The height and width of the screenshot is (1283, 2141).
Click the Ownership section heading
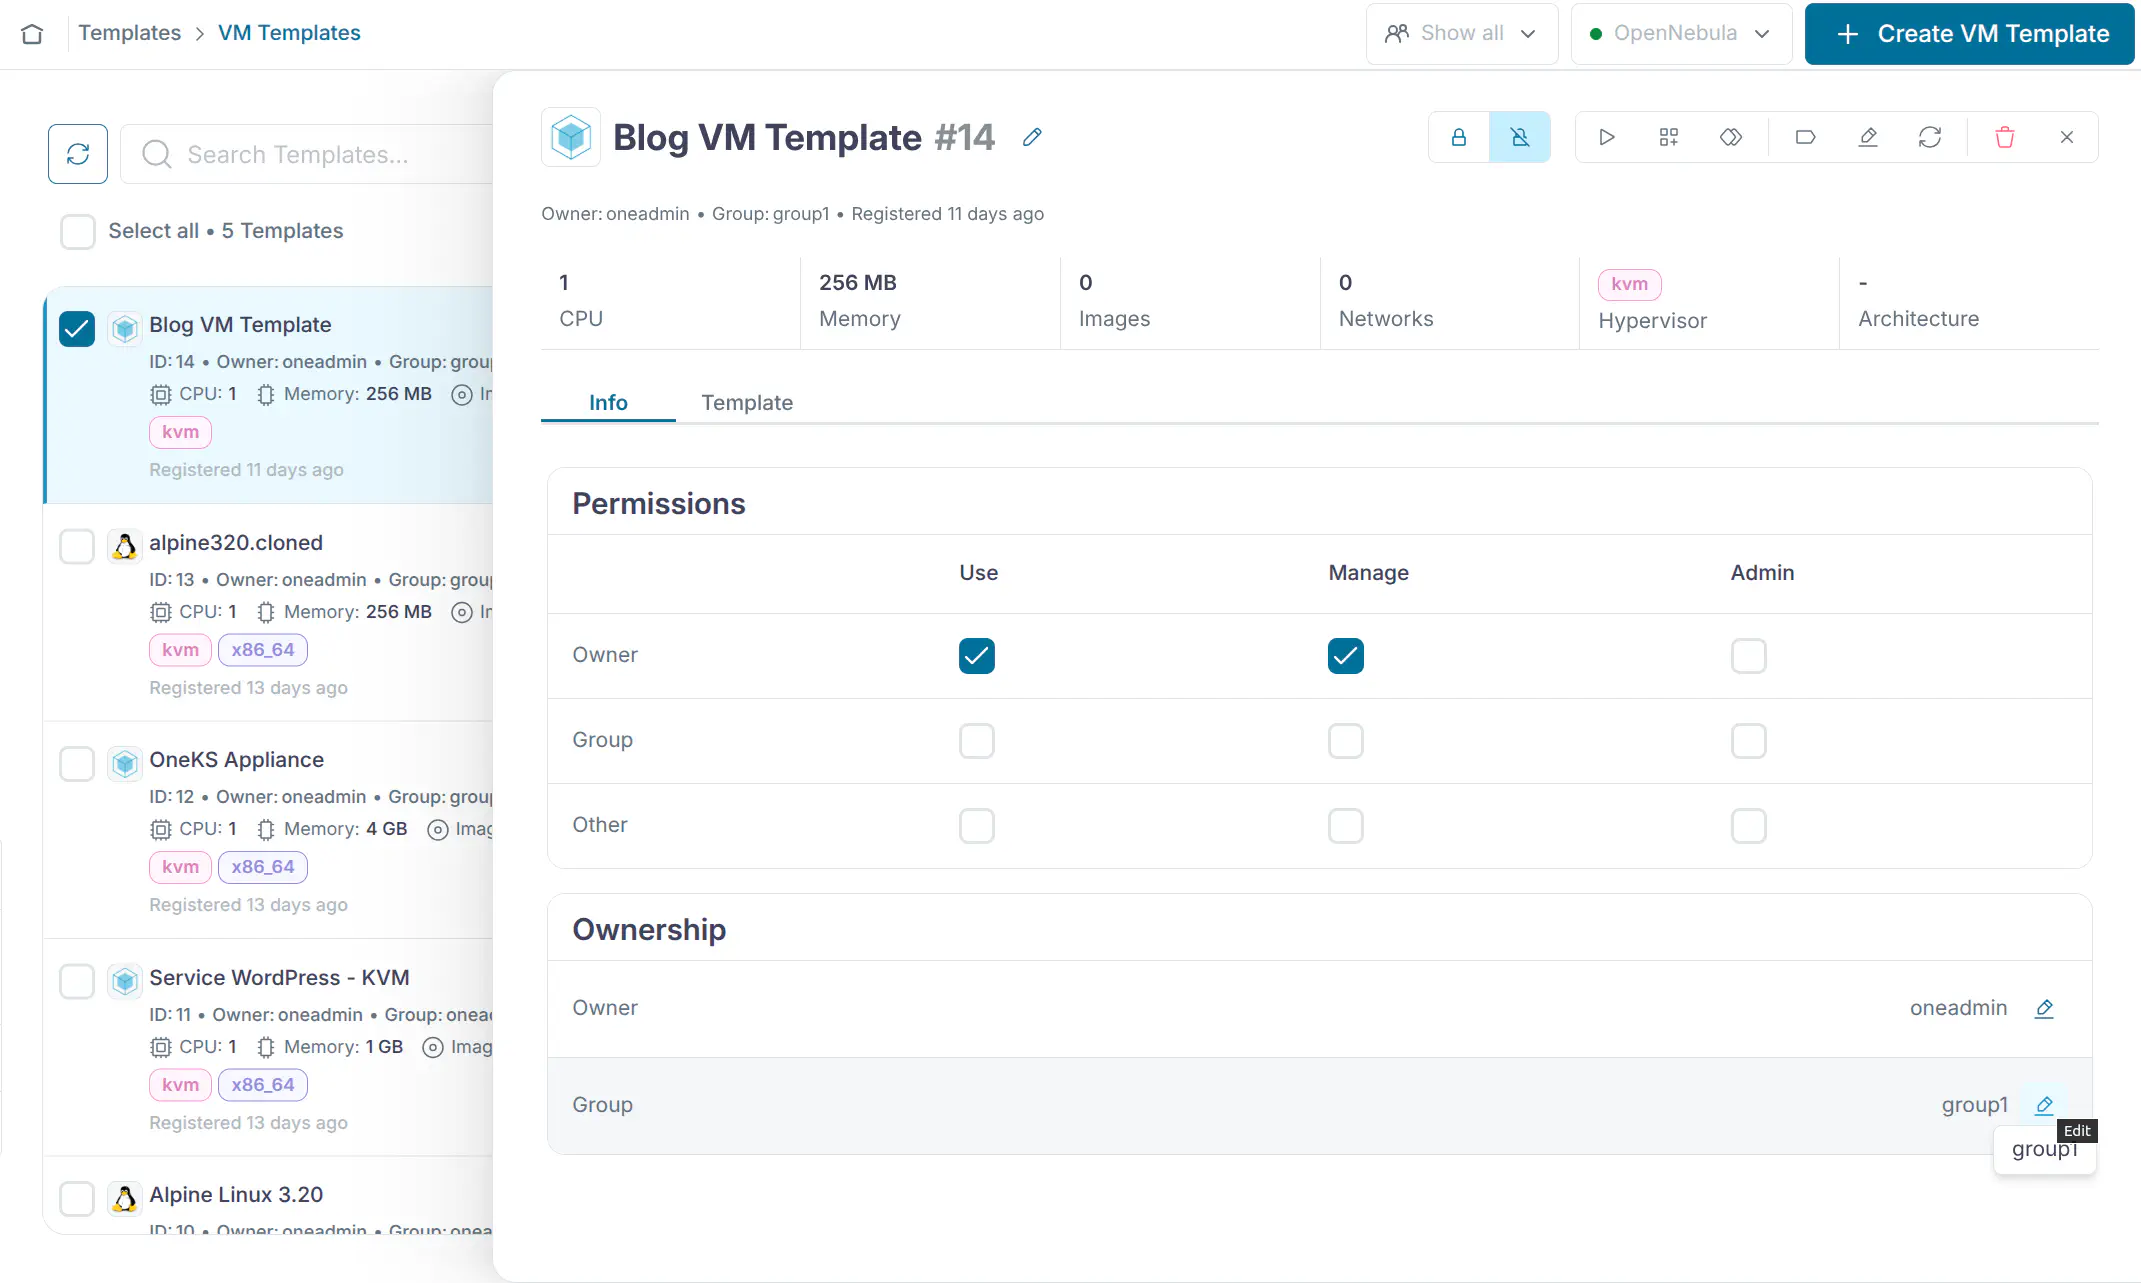click(649, 929)
